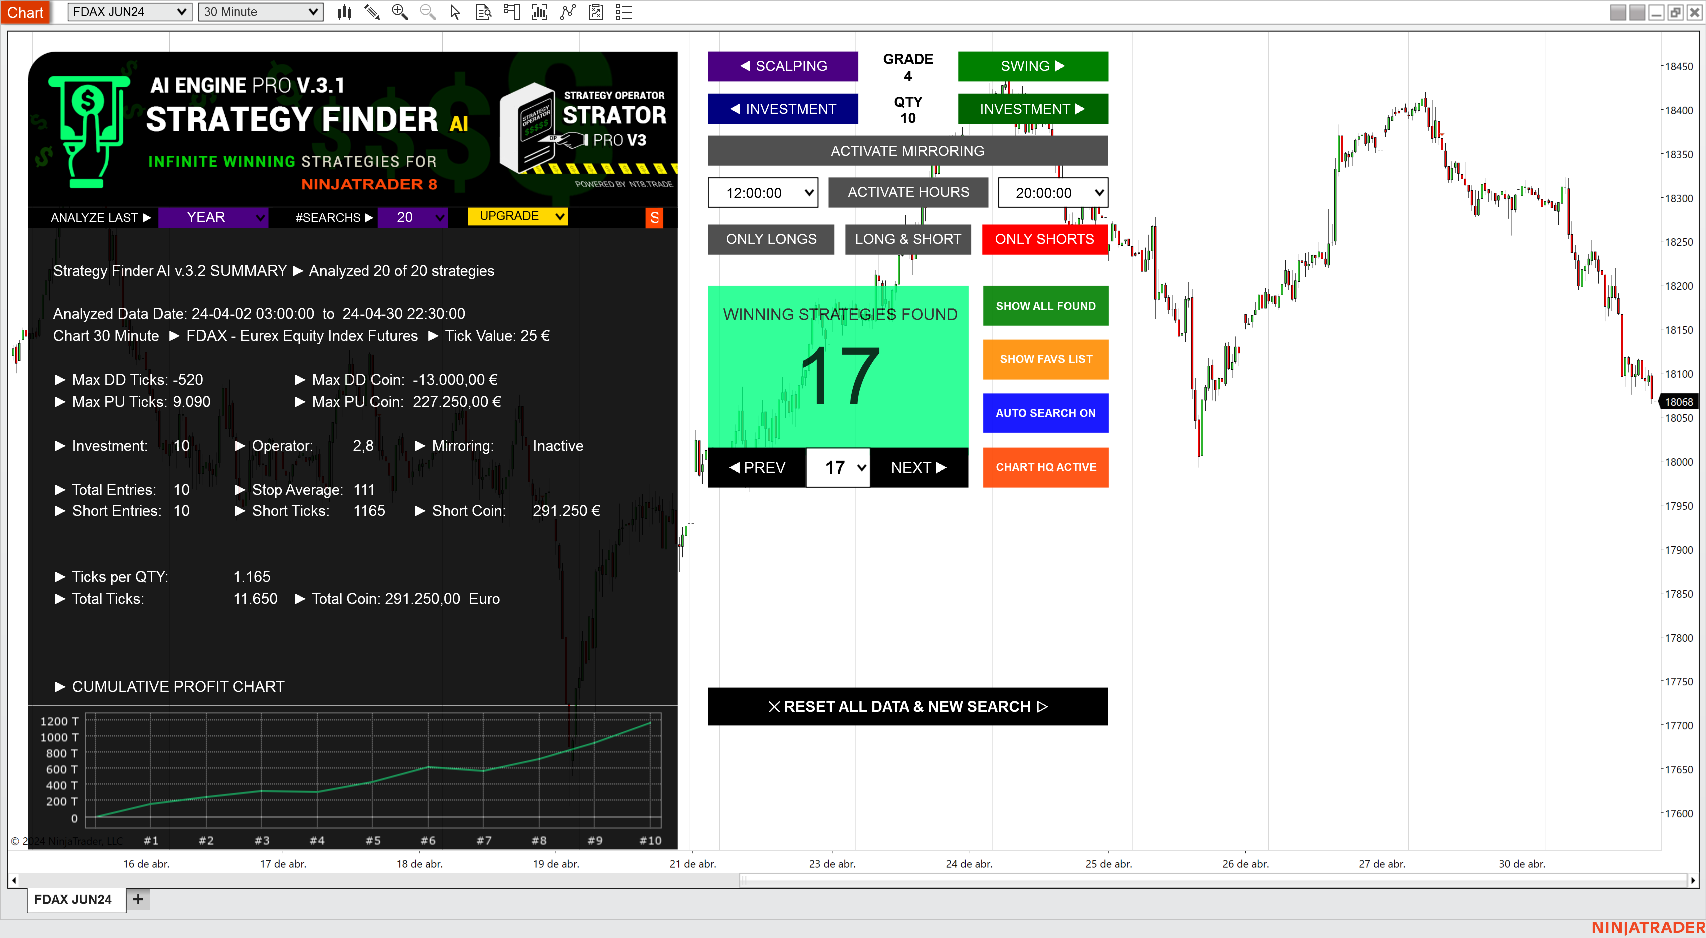Screen dimensions: 1706x938
Task: Click the GRADE 4 label
Action: 908,67
